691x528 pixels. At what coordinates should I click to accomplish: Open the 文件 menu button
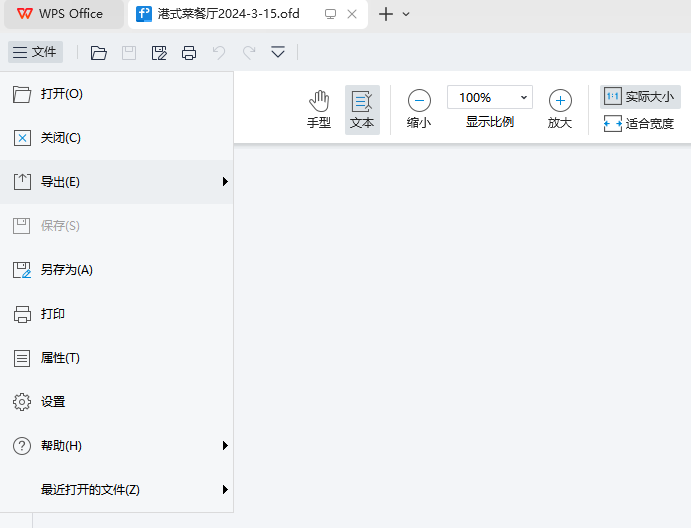pyautogui.click(x=35, y=52)
